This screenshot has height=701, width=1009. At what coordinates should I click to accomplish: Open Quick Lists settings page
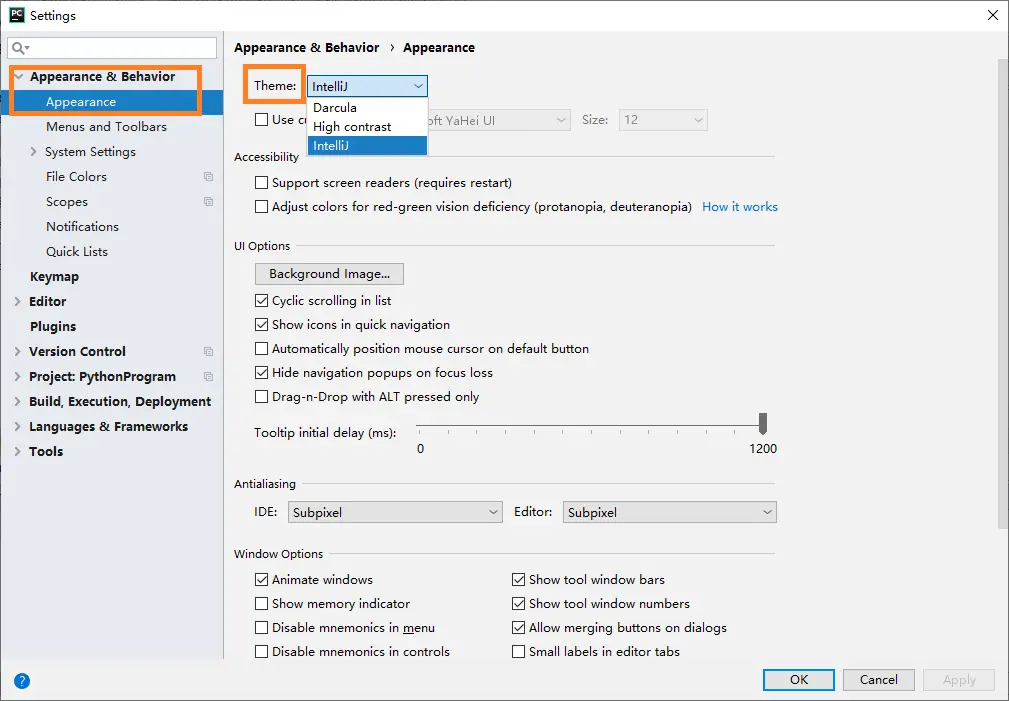pyautogui.click(x=77, y=252)
